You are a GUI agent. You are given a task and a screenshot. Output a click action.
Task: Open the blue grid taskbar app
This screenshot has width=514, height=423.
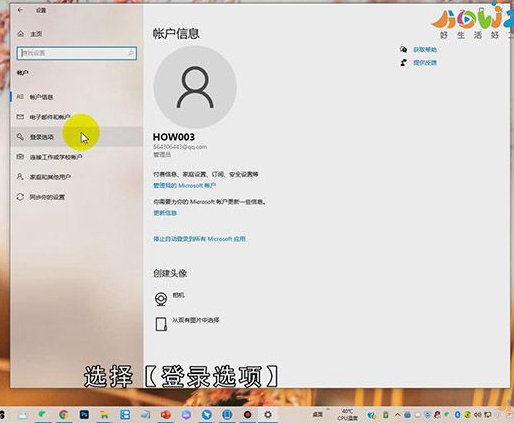125,414
